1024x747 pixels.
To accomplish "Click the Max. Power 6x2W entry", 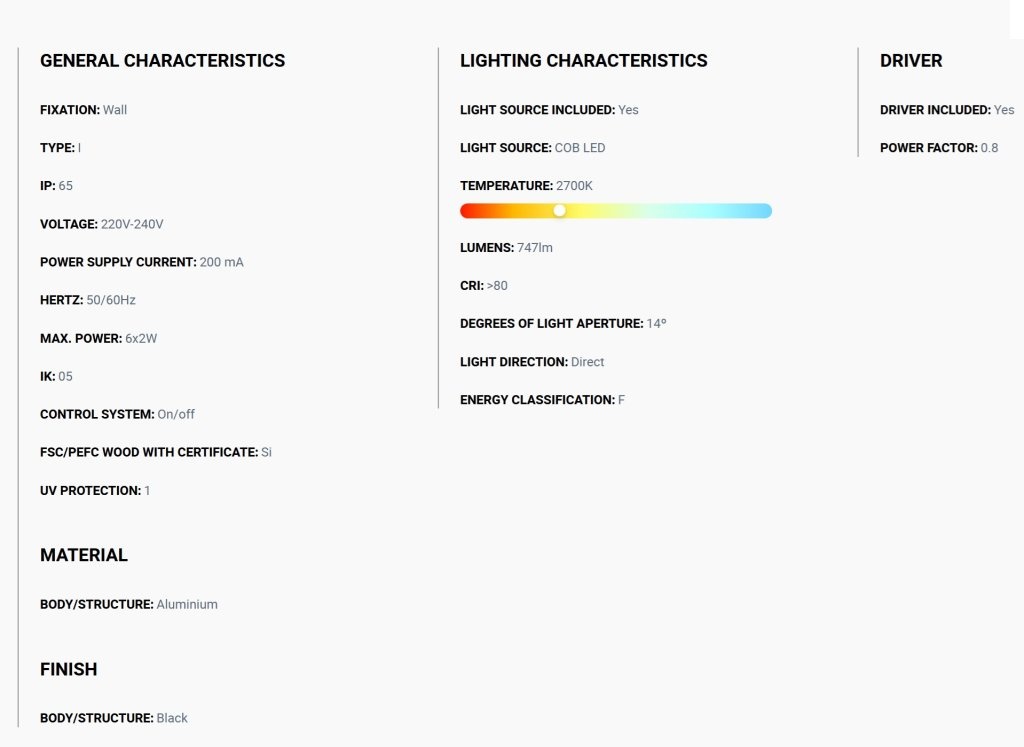I will tap(99, 338).
